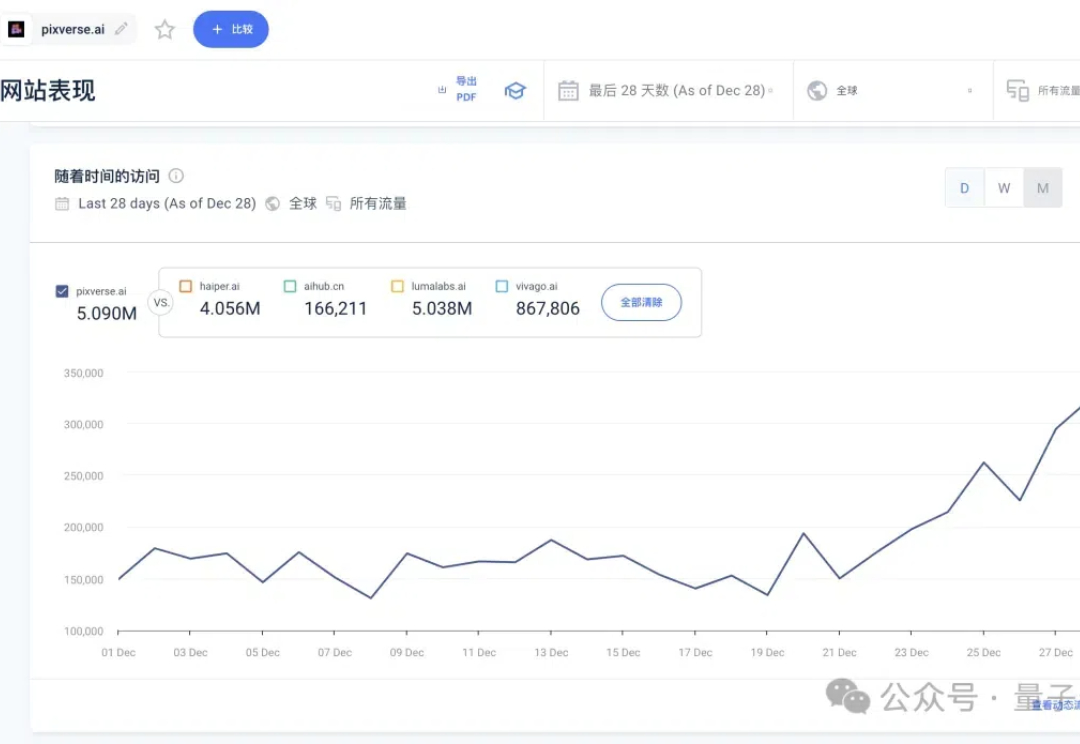Image resolution: width=1080 pixels, height=744 pixels.
Task: Click the 网站表现 page heading
Action: [48, 90]
